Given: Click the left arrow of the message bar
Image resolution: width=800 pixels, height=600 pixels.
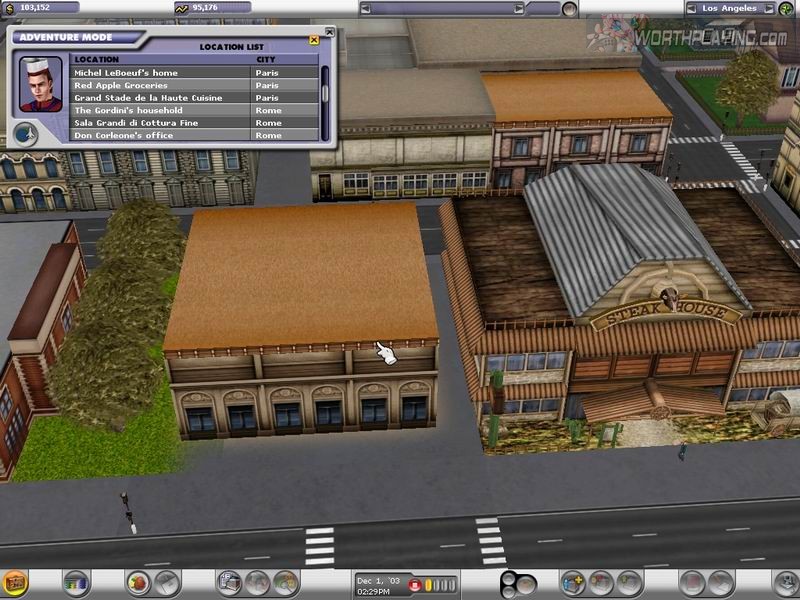Looking at the screenshot, I should pos(366,8).
